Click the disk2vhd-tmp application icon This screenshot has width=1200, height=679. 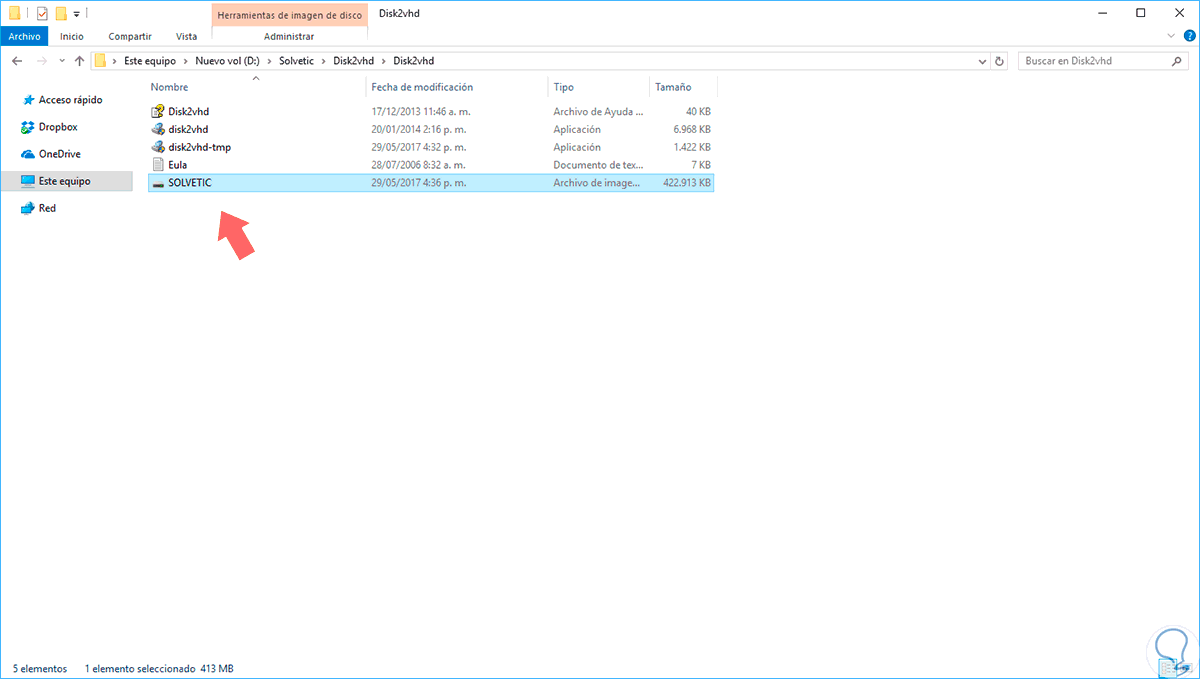[158, 147]
